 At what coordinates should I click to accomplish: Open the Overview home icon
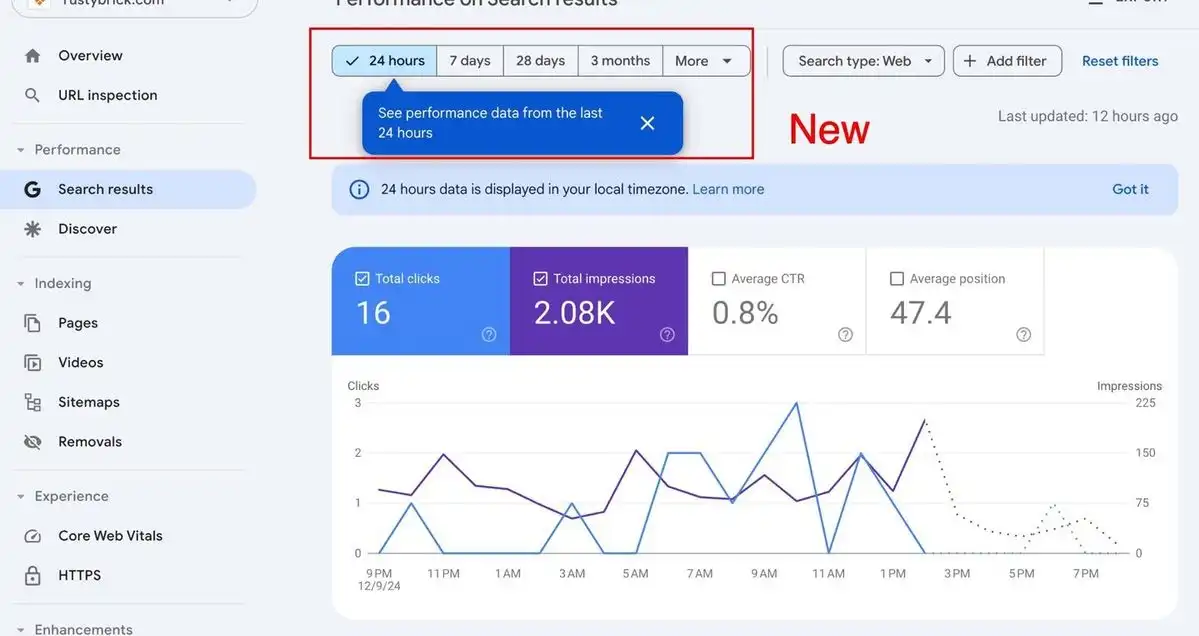click(x=32, y=56)
